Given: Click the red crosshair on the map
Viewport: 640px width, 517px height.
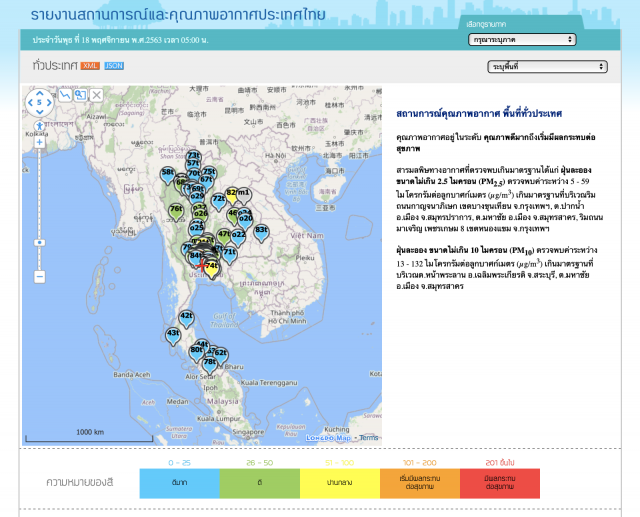Looking at the screenshot, I should click(202, 266).
